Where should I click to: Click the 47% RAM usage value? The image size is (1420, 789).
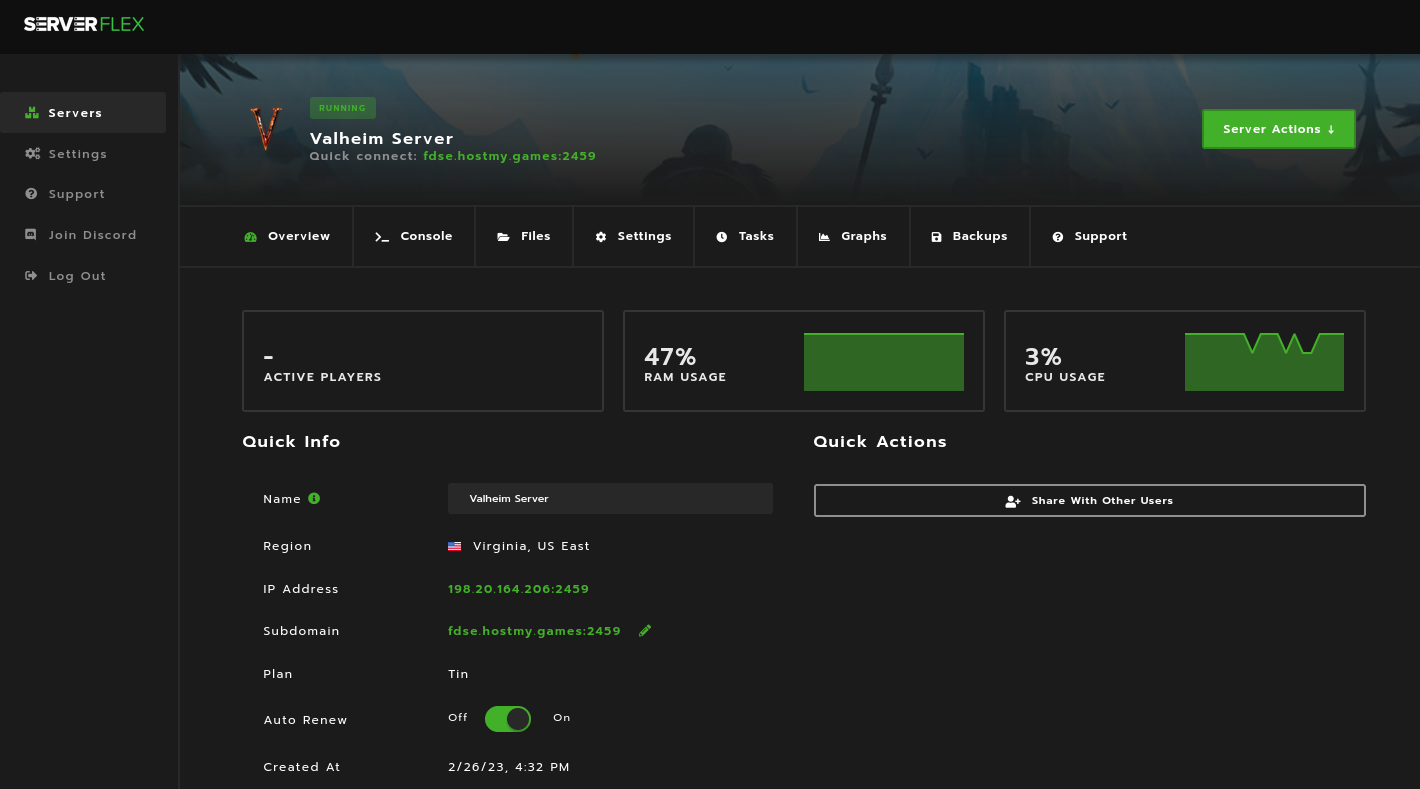(x=670, y=357)
